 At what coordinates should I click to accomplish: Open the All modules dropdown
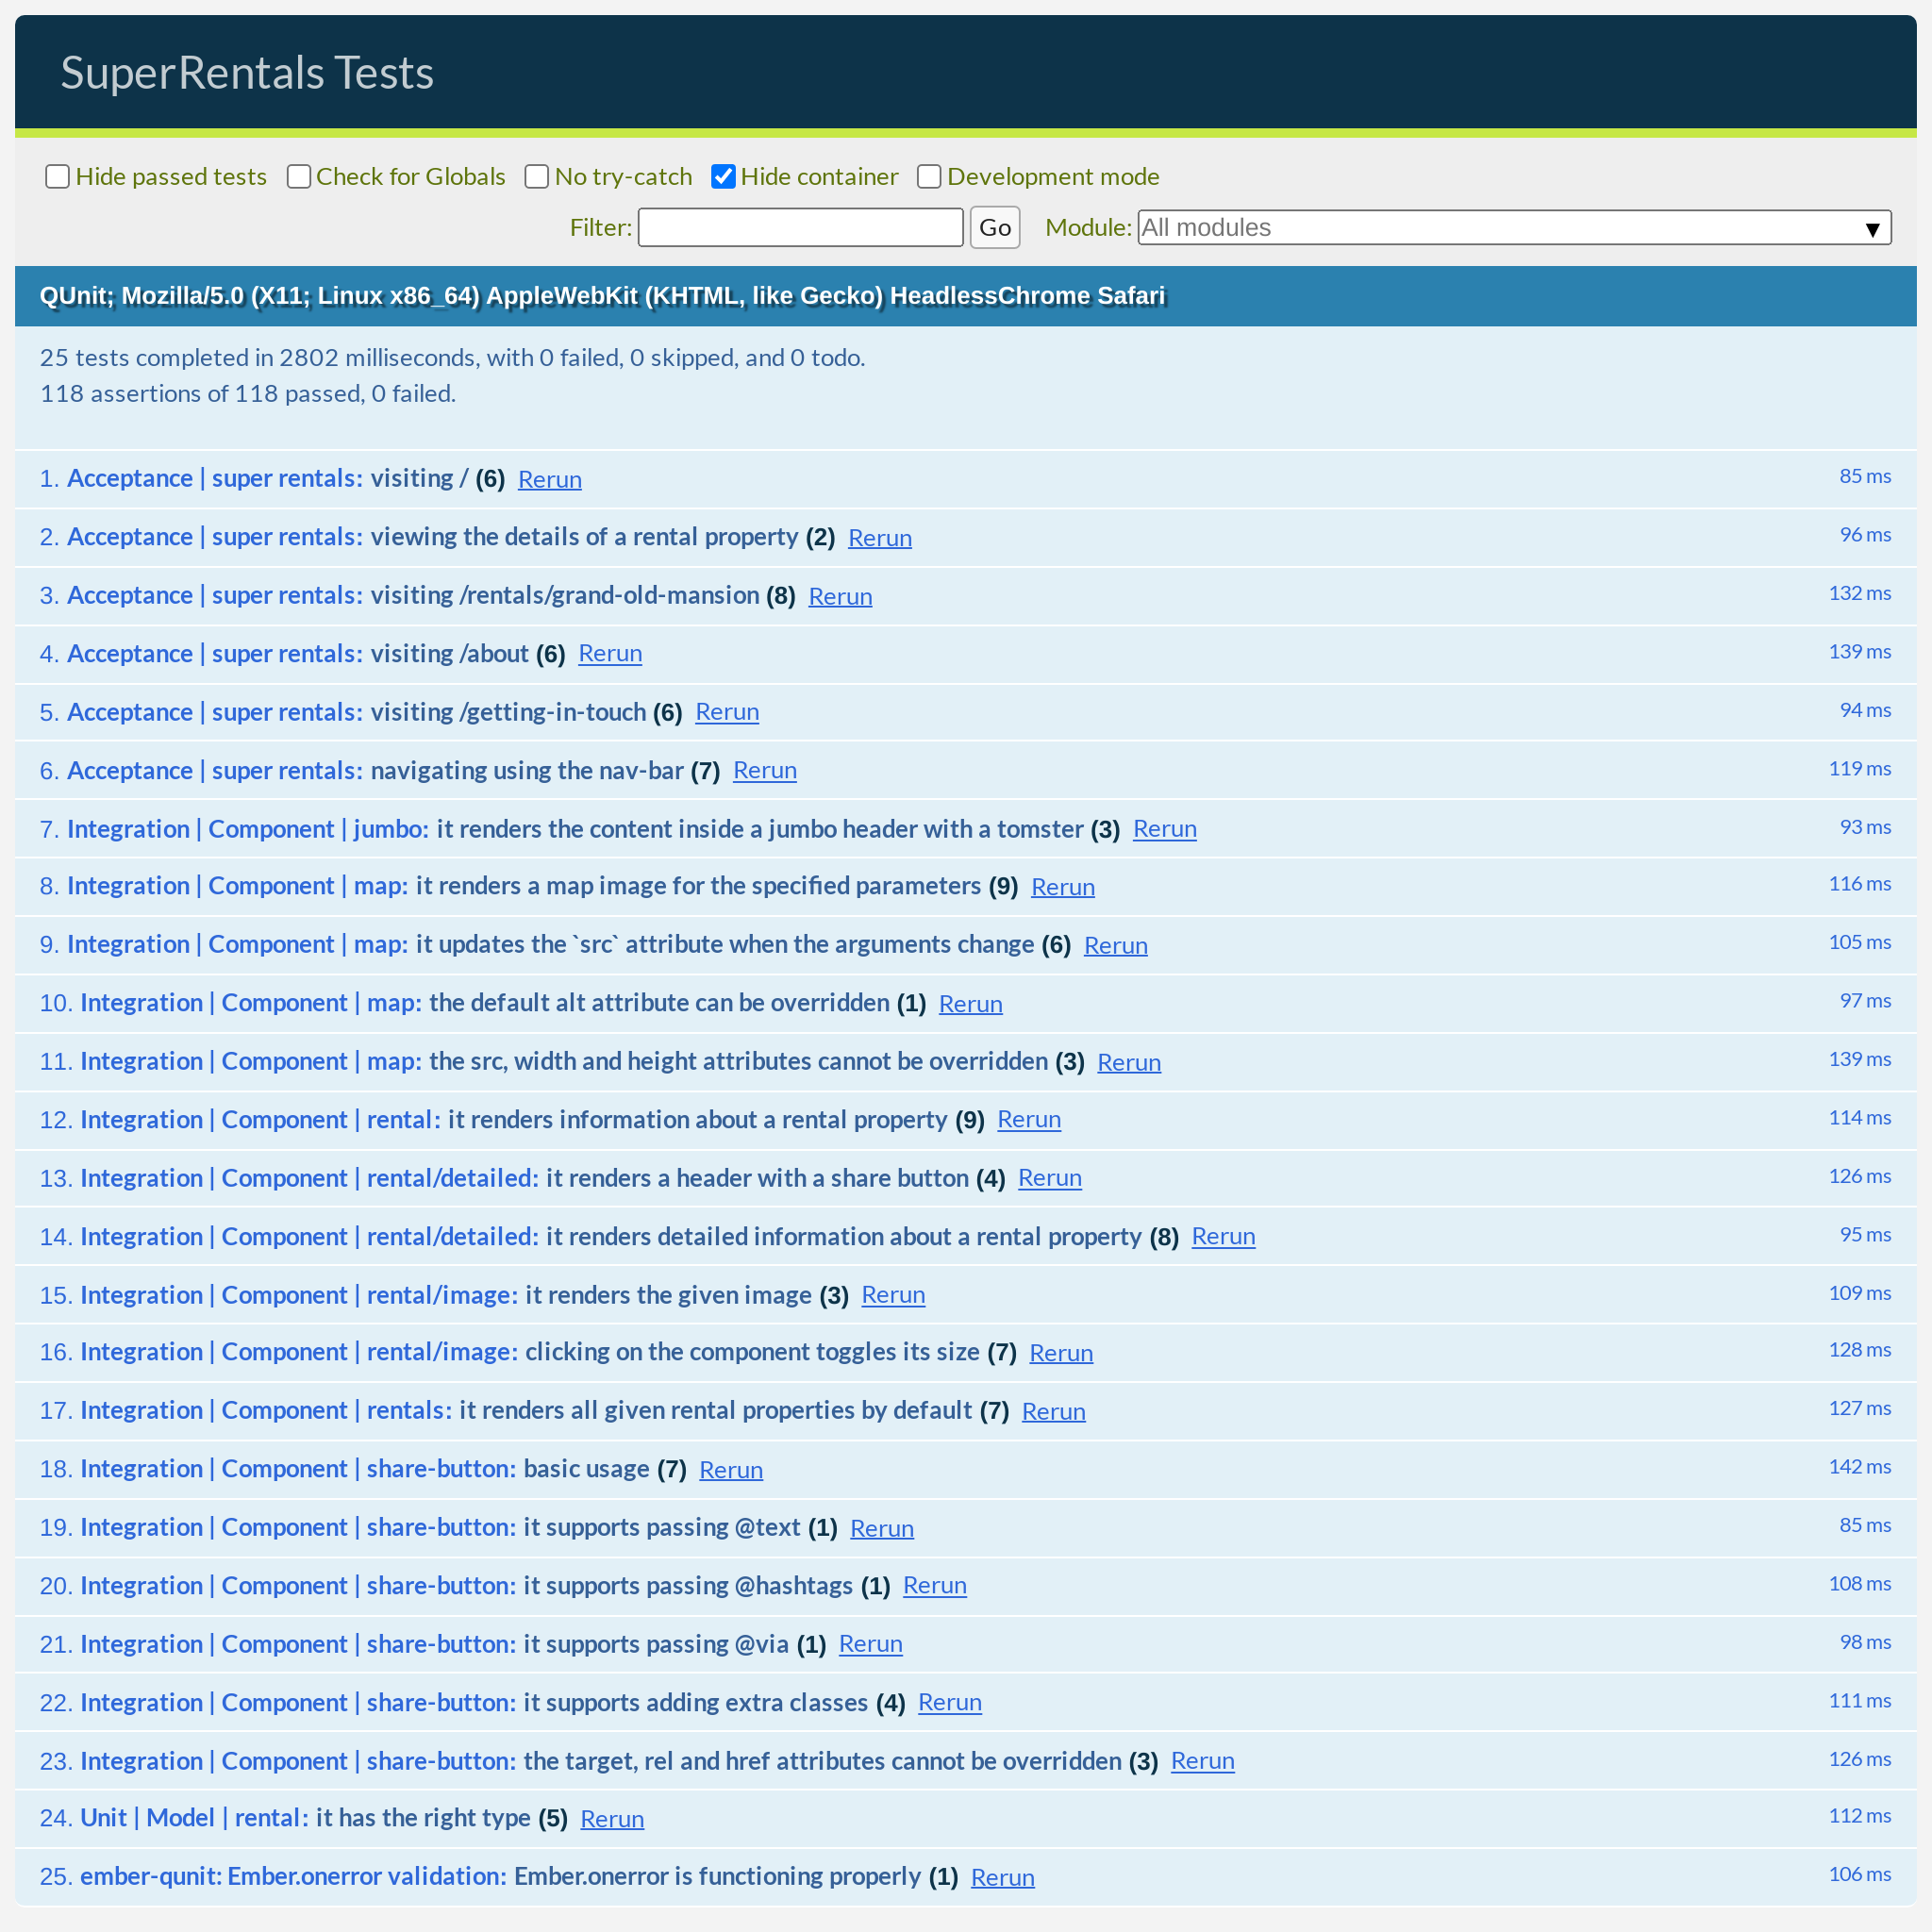click(1514, 228)
